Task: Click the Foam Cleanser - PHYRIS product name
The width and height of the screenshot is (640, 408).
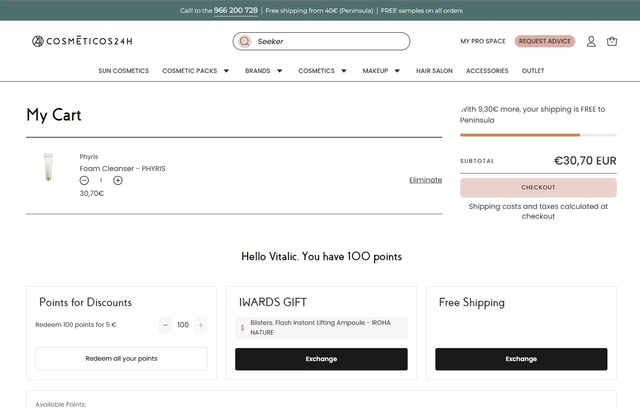Action: coord(122,169)
